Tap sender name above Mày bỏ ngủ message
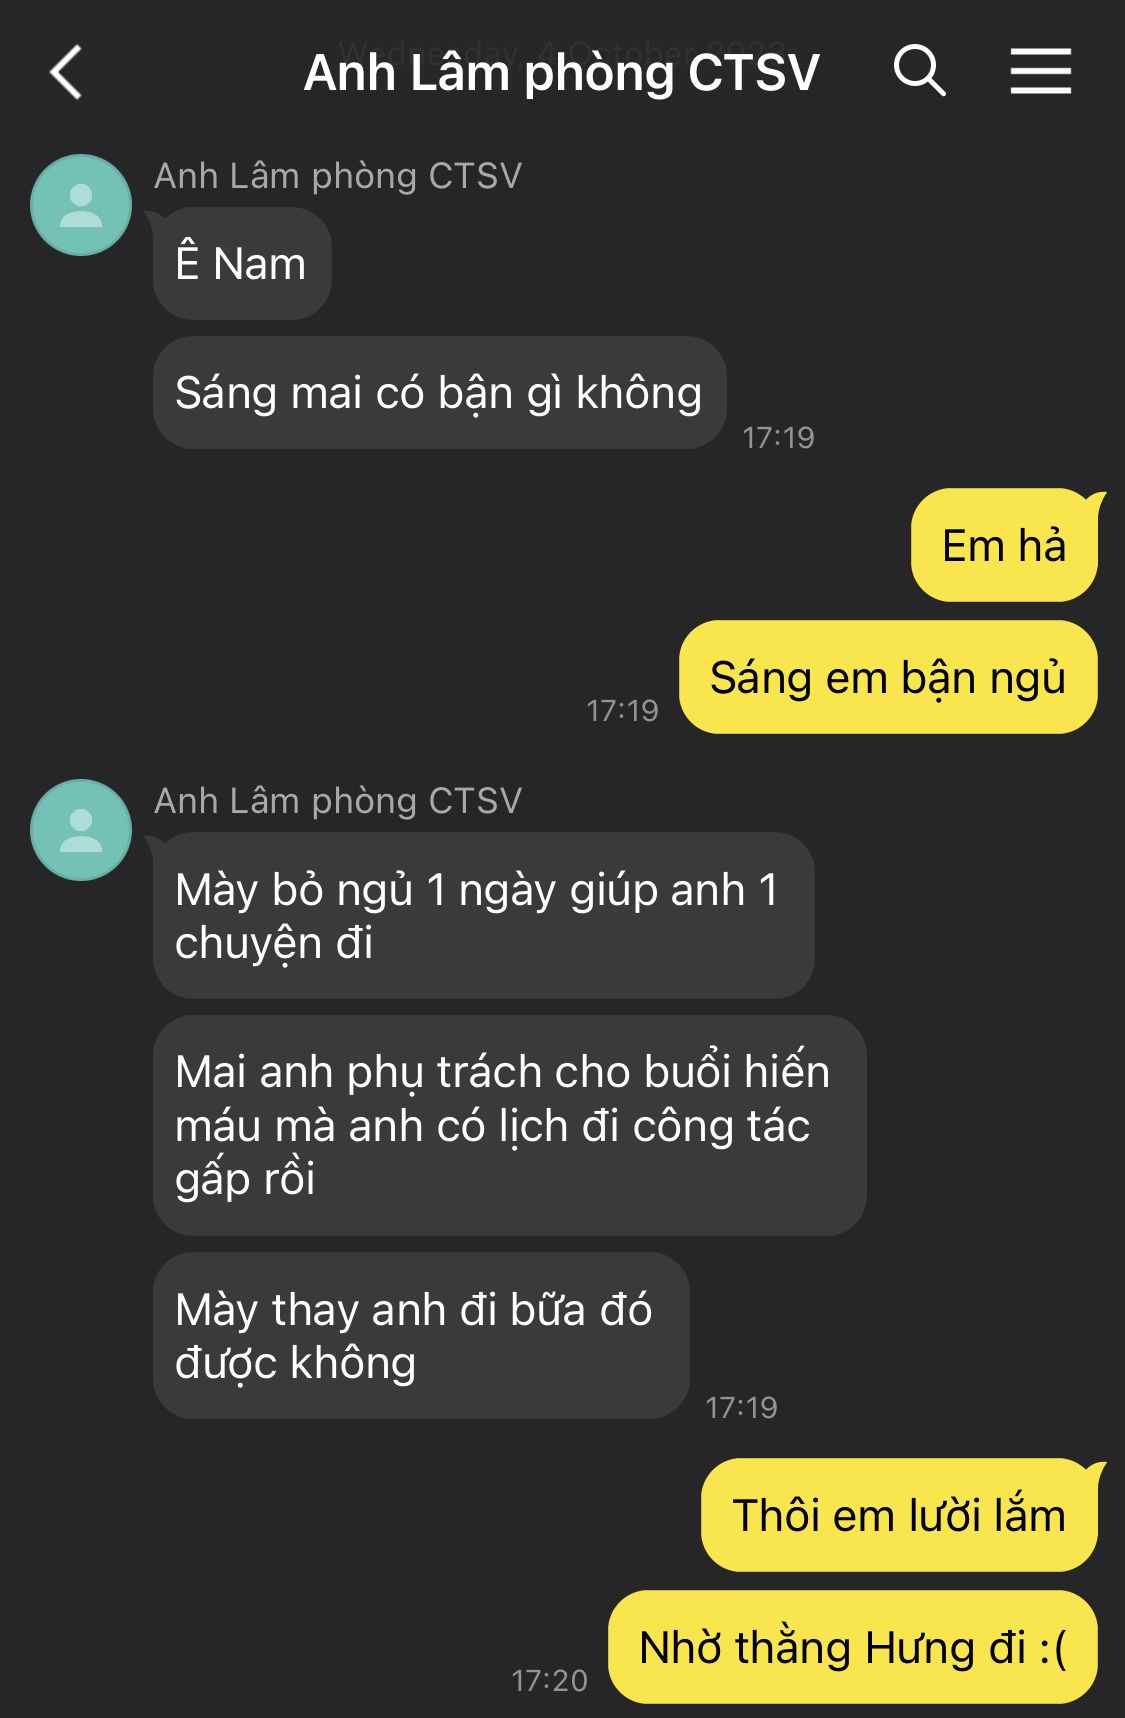 (x=338, y=801)
